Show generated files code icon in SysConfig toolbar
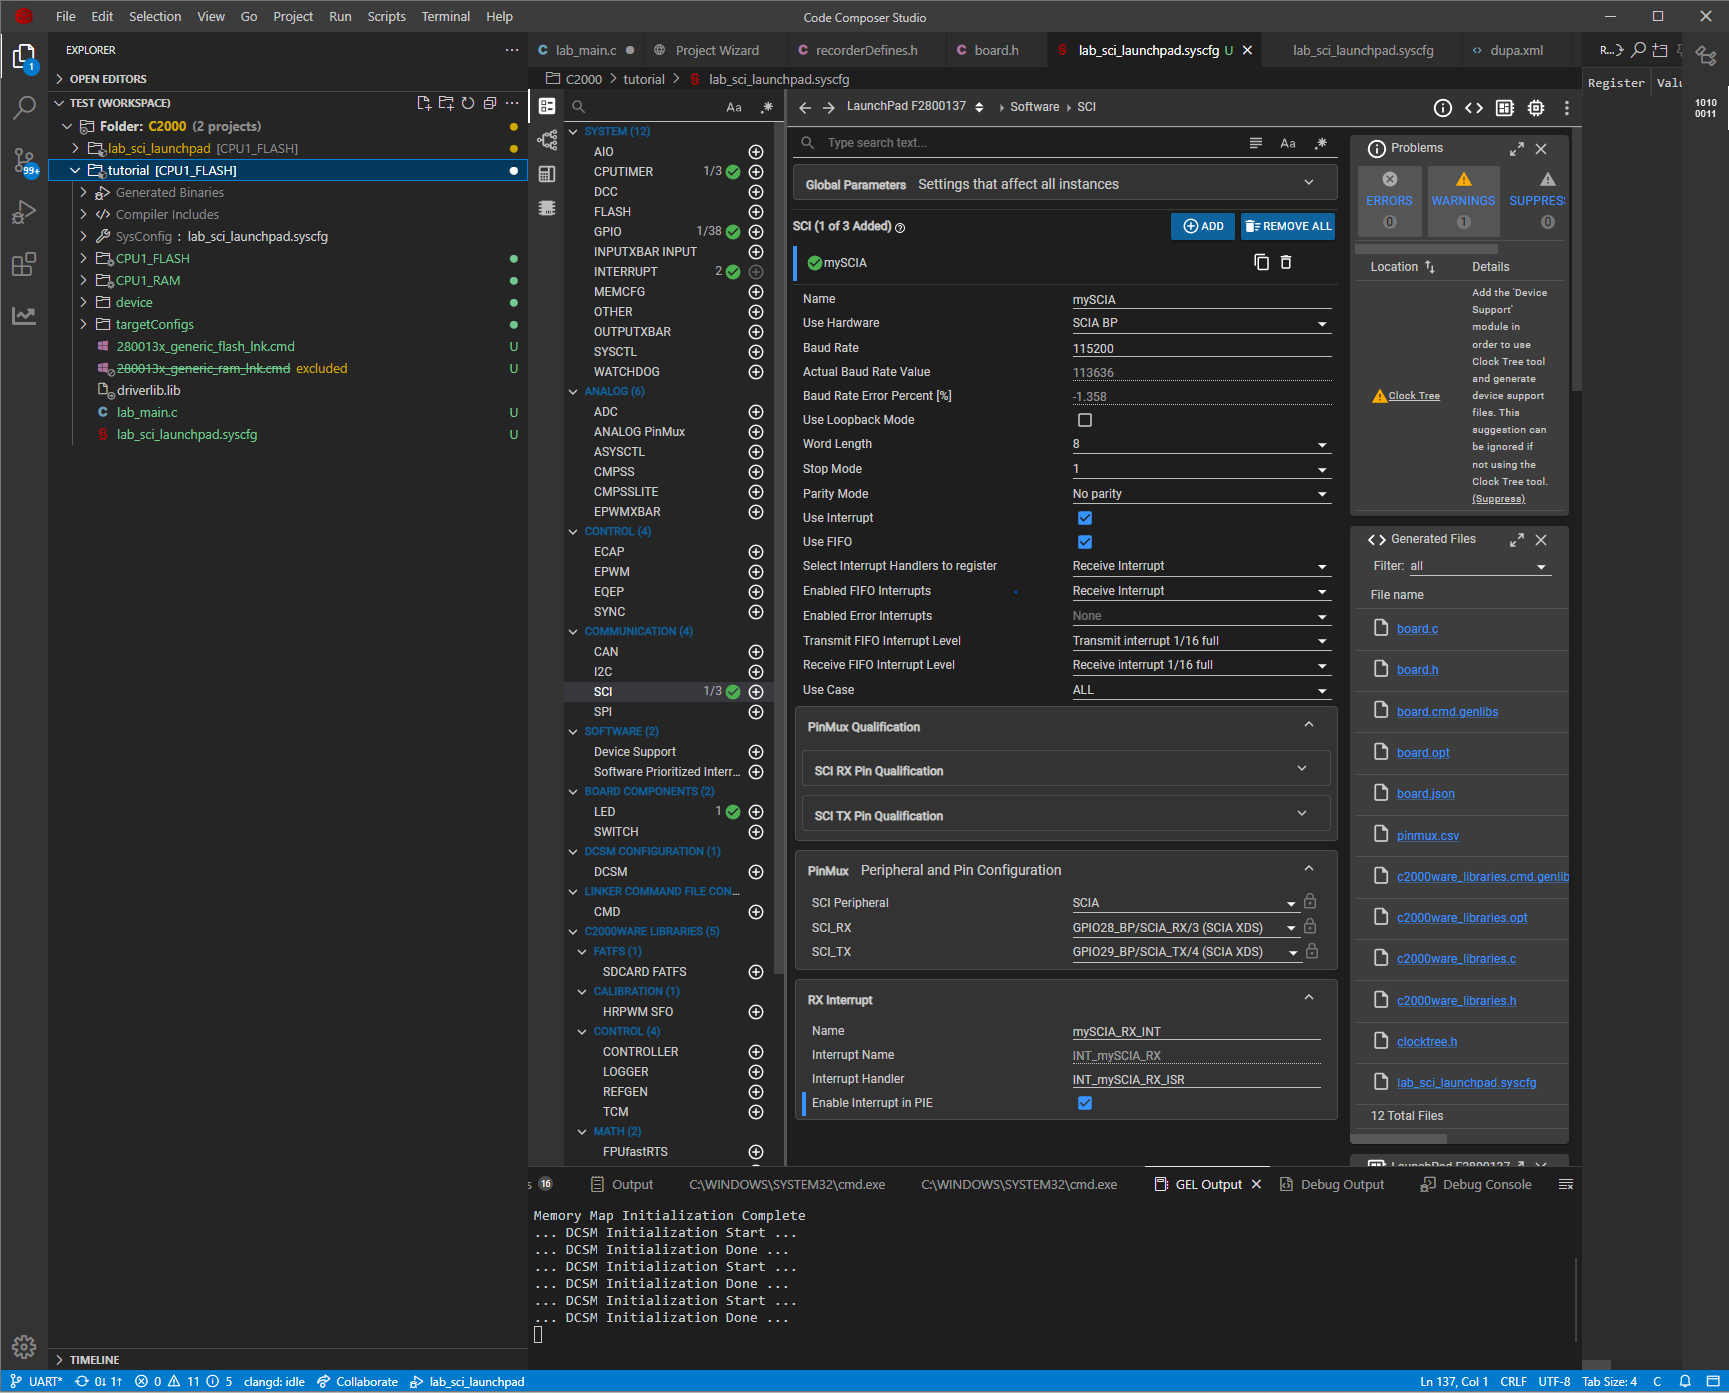This screenshot has height=1393, width=1729. click(1473, 108)
